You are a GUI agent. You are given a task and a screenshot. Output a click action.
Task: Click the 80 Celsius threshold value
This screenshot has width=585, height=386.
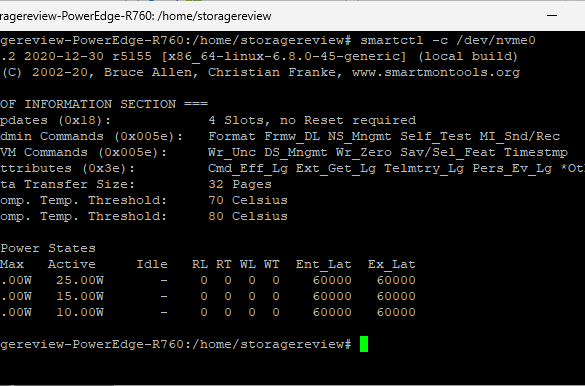[248, 216]
